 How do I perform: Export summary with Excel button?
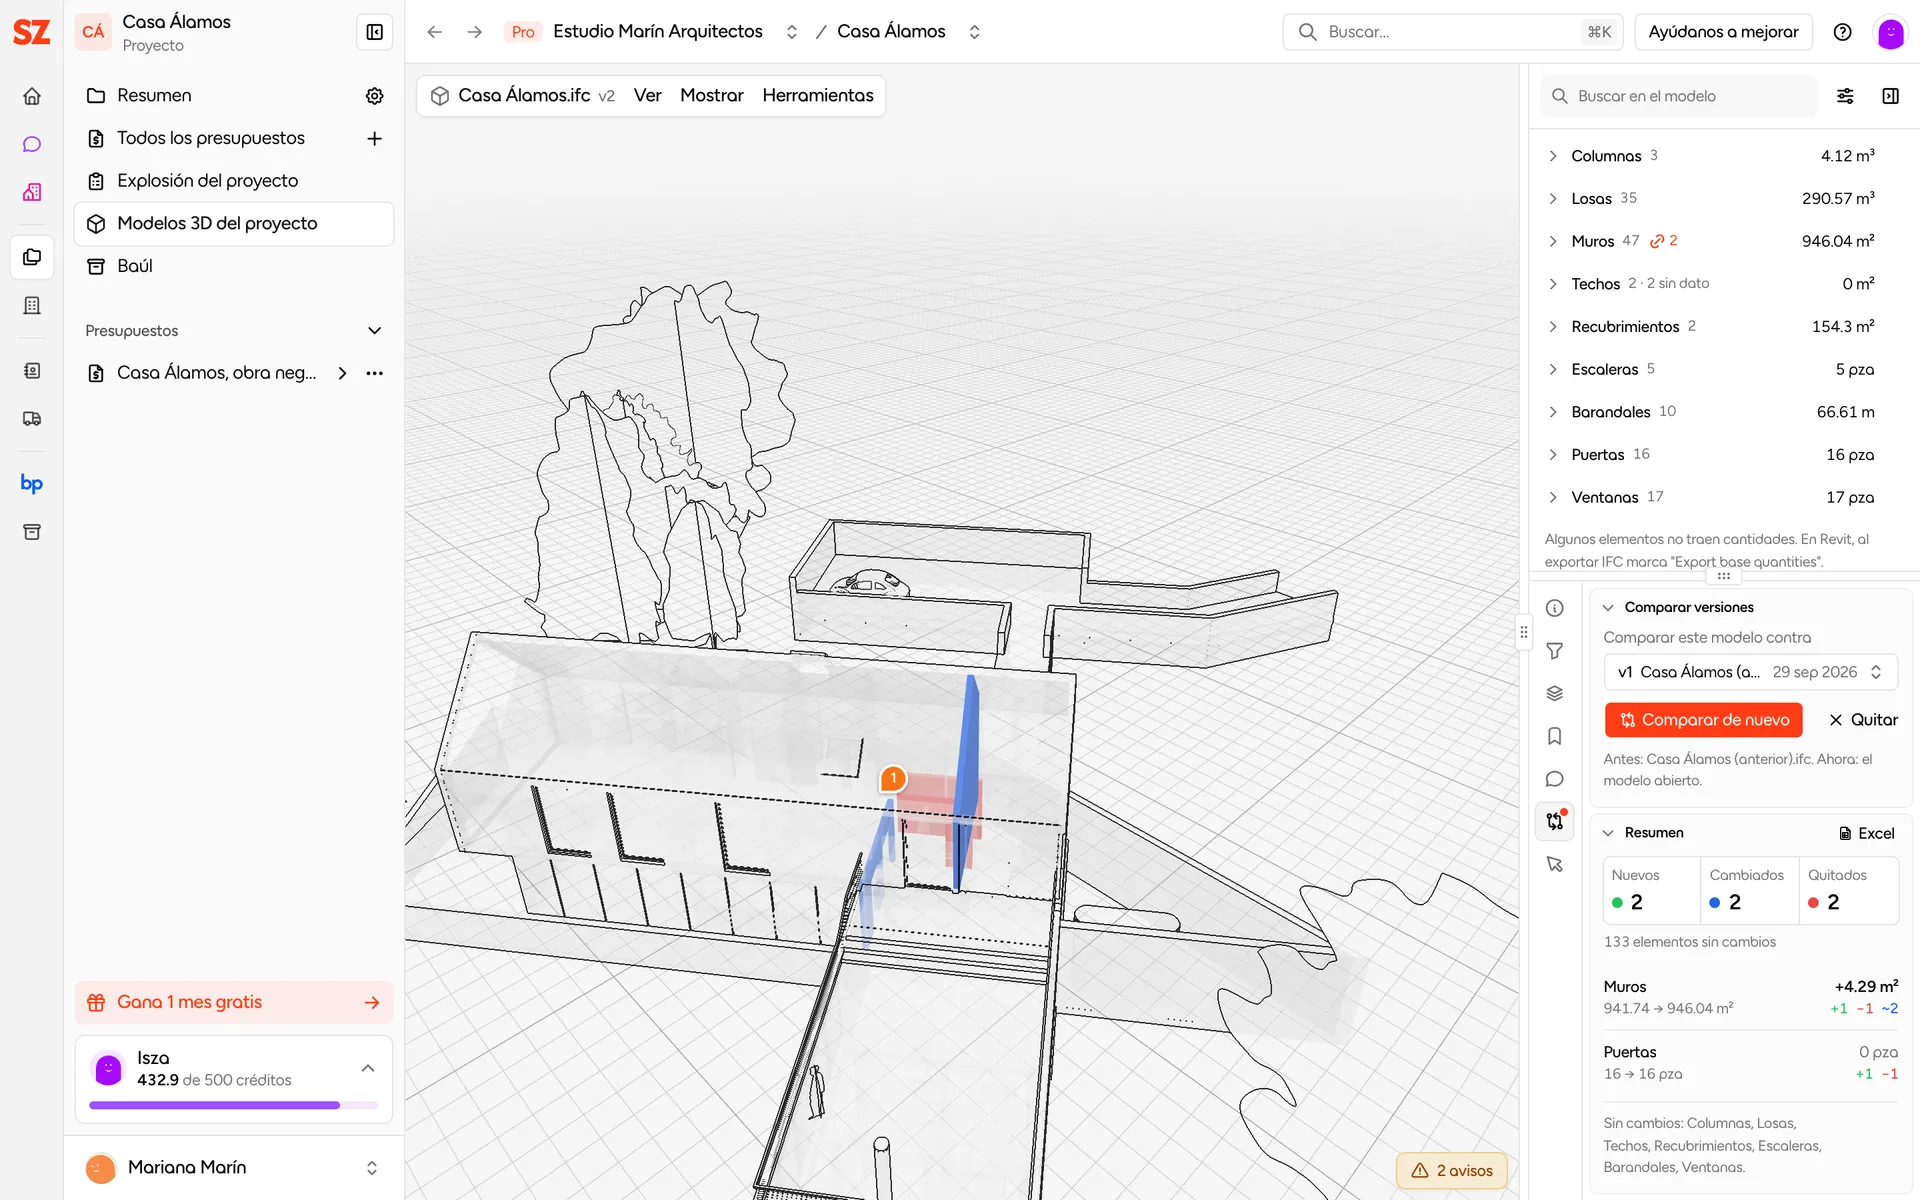[x=1866, y=833]
